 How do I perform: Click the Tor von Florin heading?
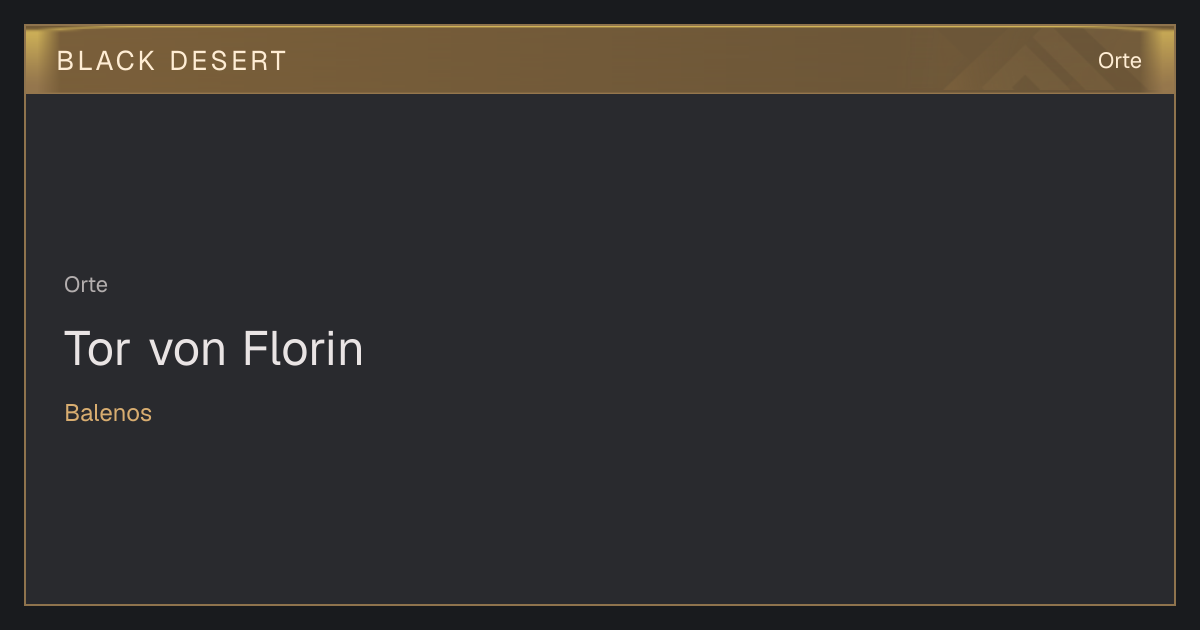pyautogui.click(x=214, y=349)
